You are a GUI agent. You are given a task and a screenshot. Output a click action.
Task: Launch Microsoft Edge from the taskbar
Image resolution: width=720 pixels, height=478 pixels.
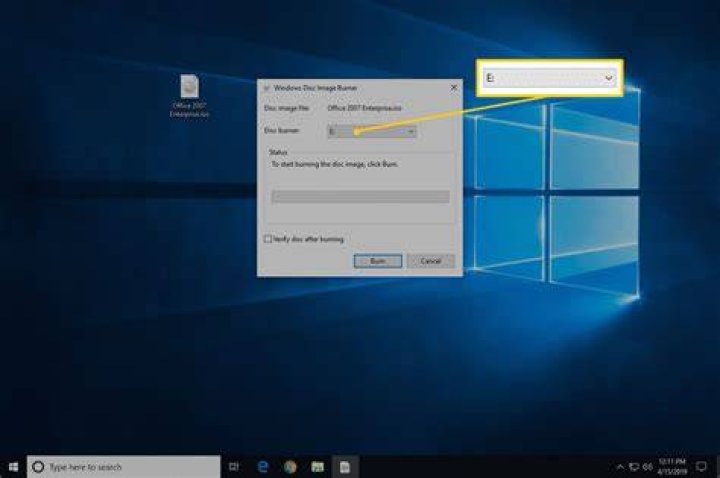pyautogui.click(x=263, y=467)
